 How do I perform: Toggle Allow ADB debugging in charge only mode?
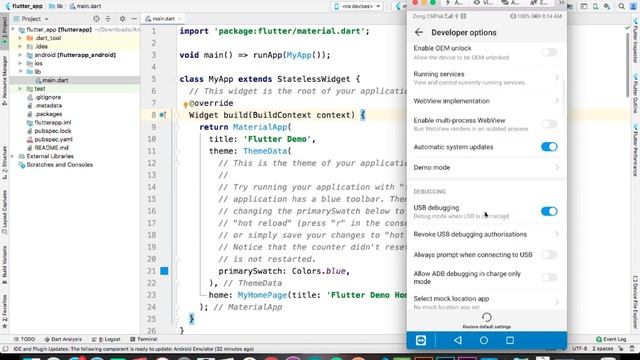549,278
